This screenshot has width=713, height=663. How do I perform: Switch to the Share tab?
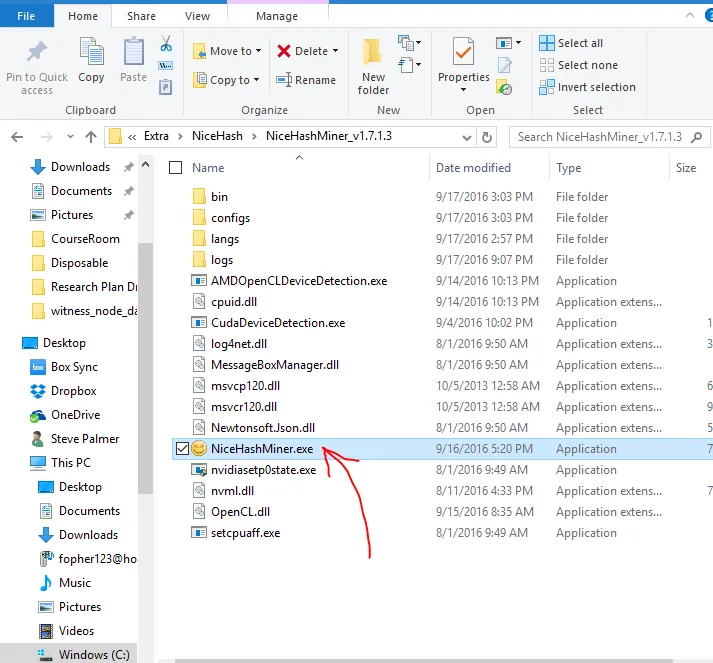(x=141, y=16)
